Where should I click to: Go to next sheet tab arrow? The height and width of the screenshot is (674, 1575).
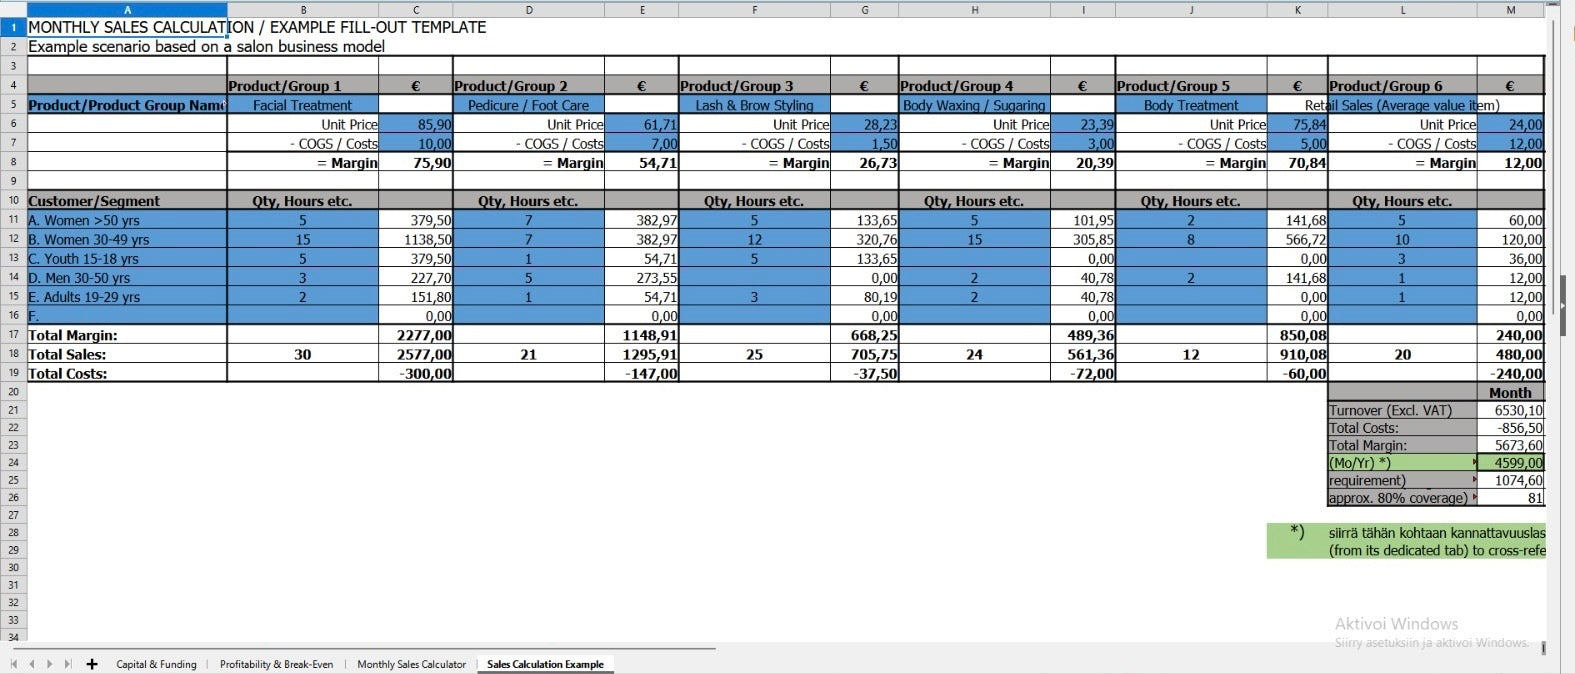click(49, 664)
